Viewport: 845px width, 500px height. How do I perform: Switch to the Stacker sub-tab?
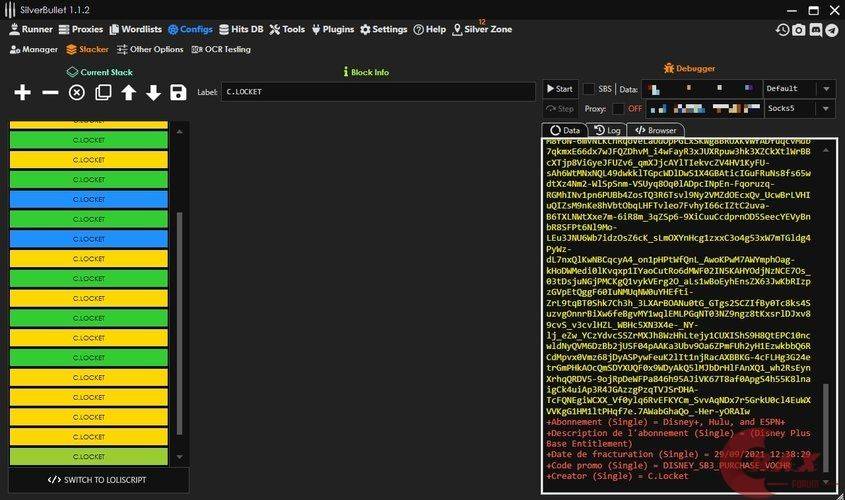(x=87, y=50)
